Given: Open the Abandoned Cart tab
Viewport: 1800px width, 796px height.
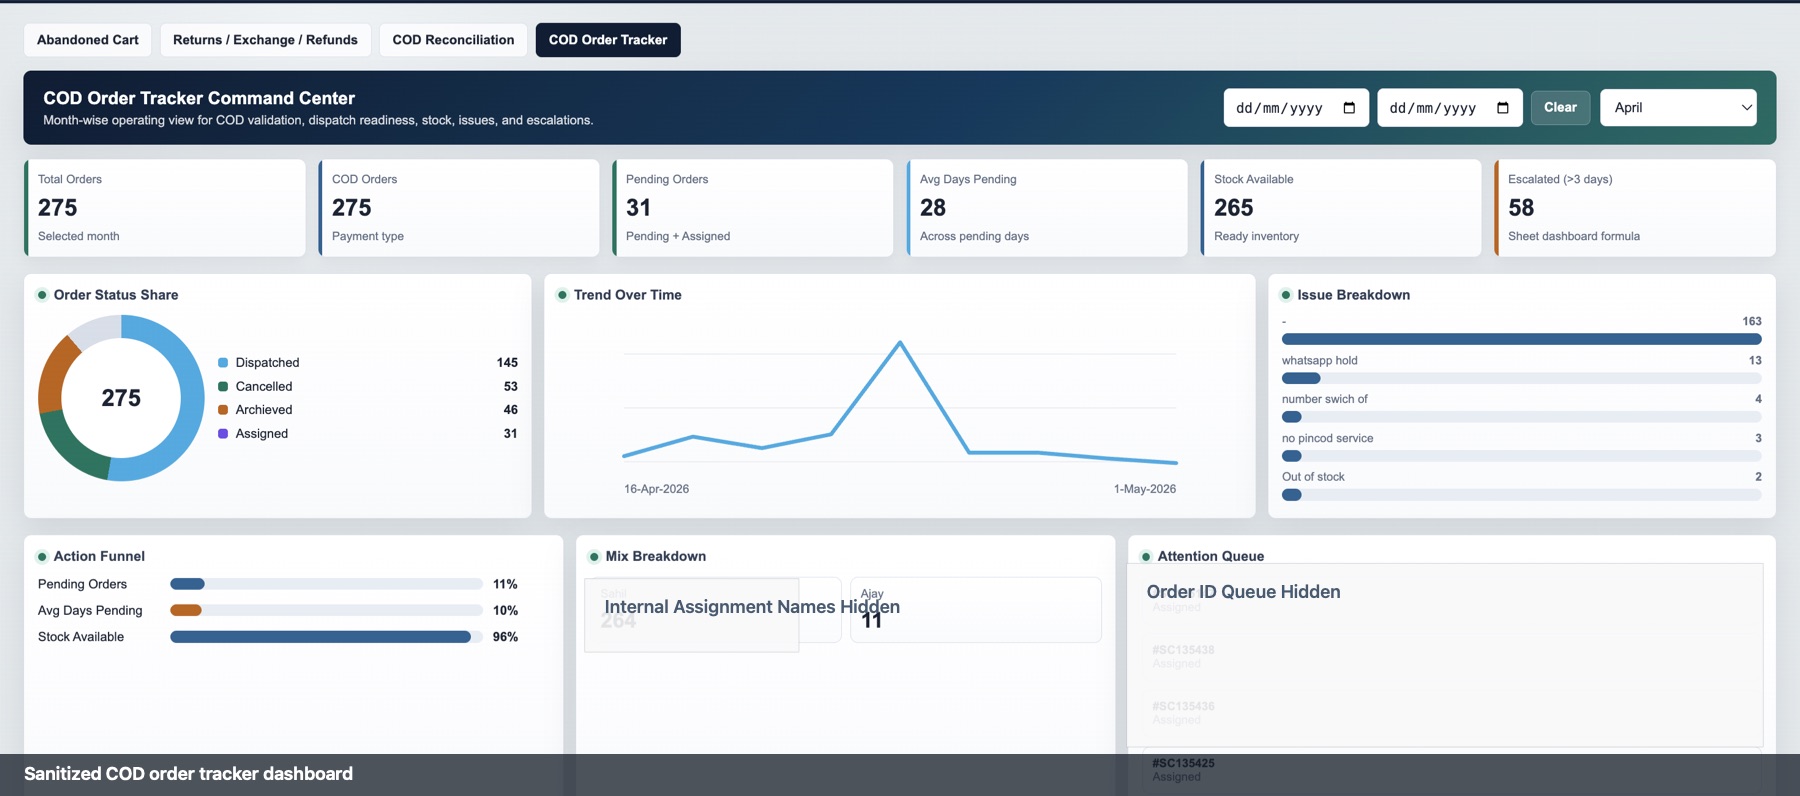Looking at the screenshot, I should click(88, 40).
